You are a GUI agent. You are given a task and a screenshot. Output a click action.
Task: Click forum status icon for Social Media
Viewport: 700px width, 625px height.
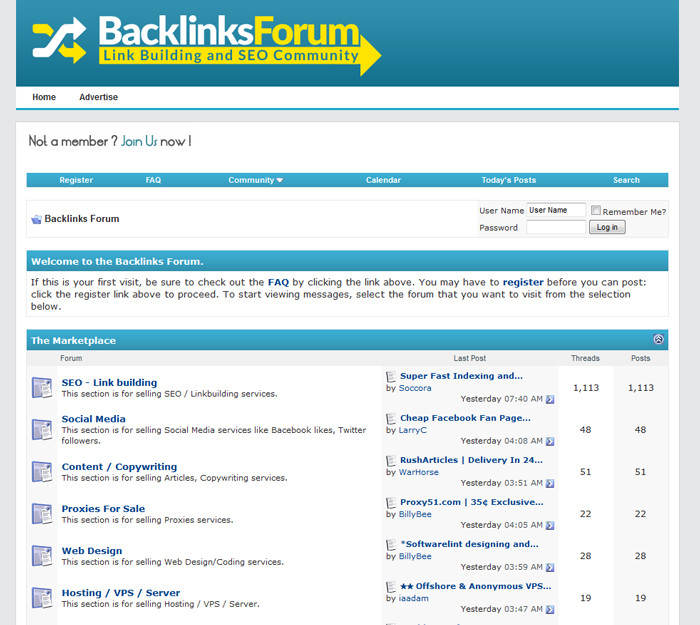pyautogui.click(x=42, y=429)
